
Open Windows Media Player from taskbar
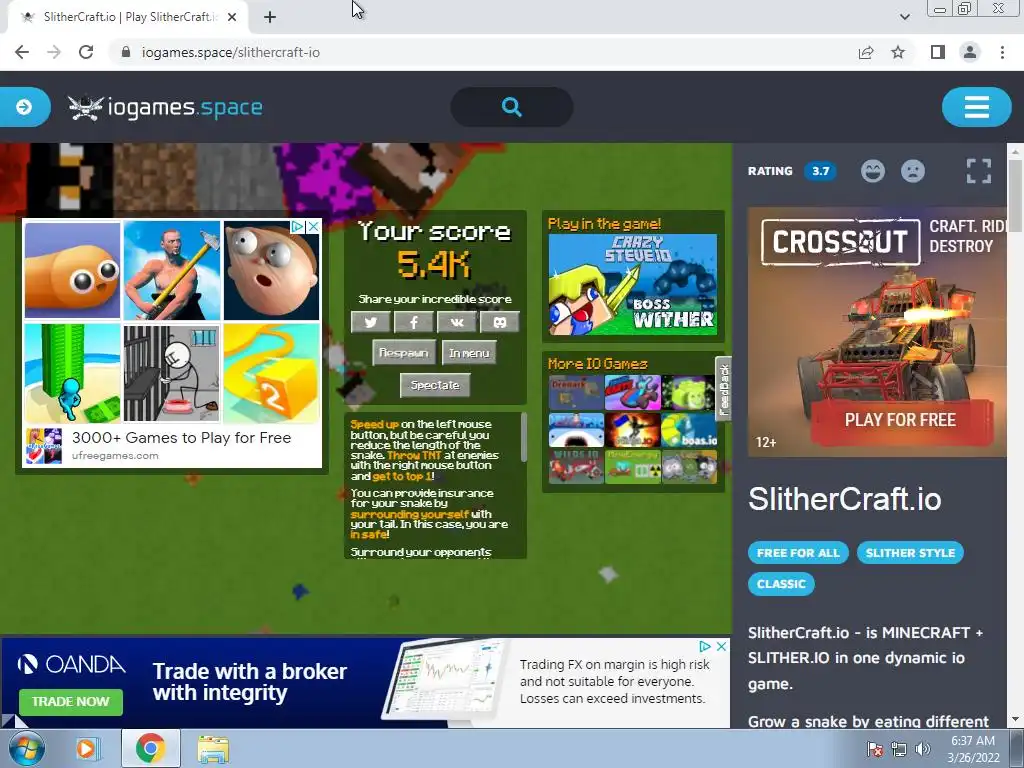[x=86, y=748]
